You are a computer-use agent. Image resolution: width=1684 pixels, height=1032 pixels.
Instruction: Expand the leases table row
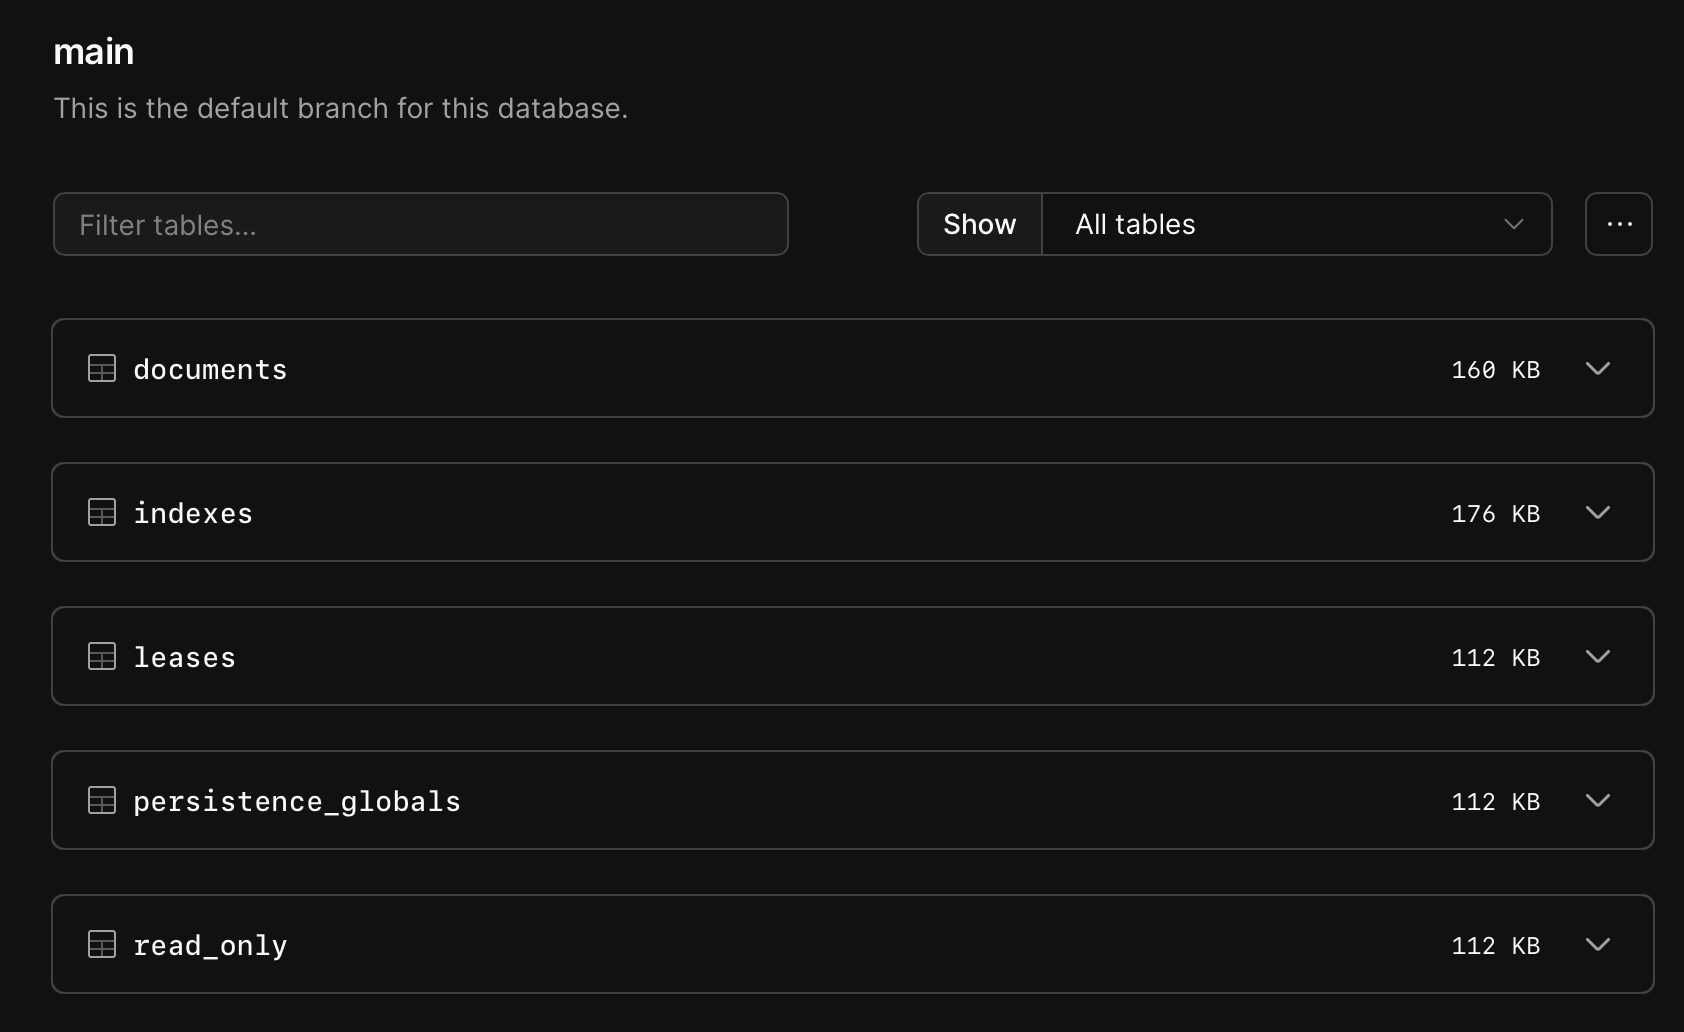(1598, 657)
